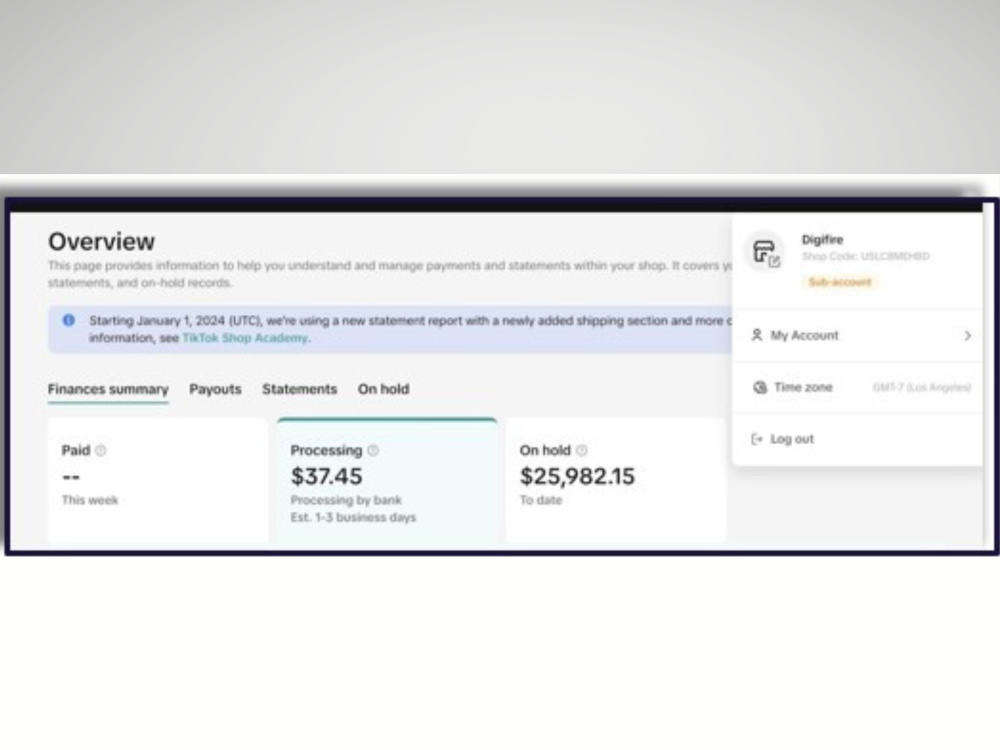
Task: Click the 'This week' label
Action: [x=90, y=500]
